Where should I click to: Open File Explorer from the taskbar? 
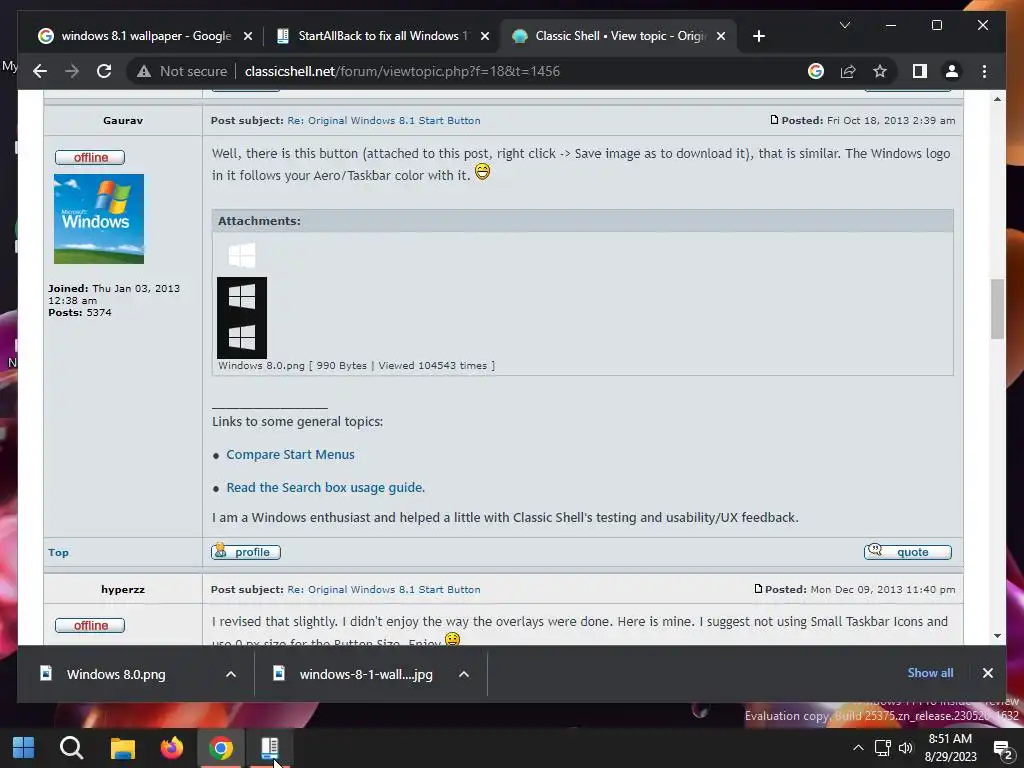pos(122,748)
